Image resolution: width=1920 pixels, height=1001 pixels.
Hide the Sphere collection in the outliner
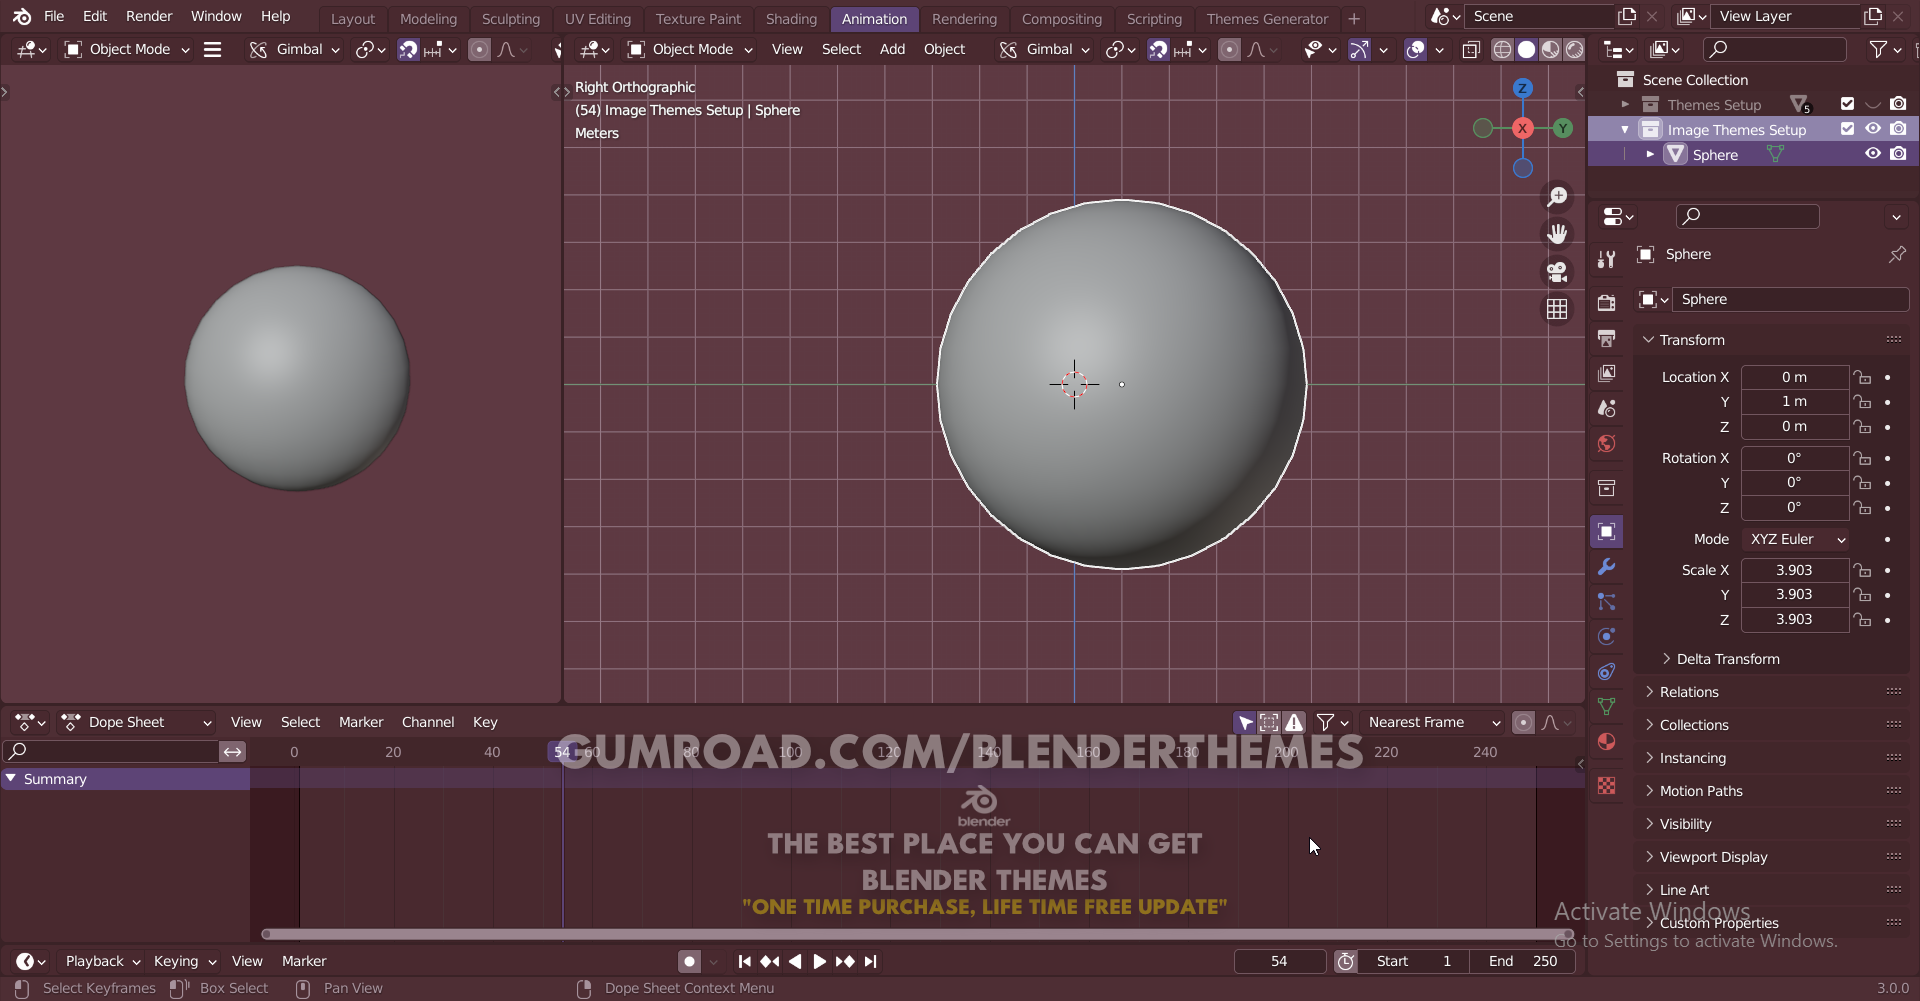coord(1873,153)
